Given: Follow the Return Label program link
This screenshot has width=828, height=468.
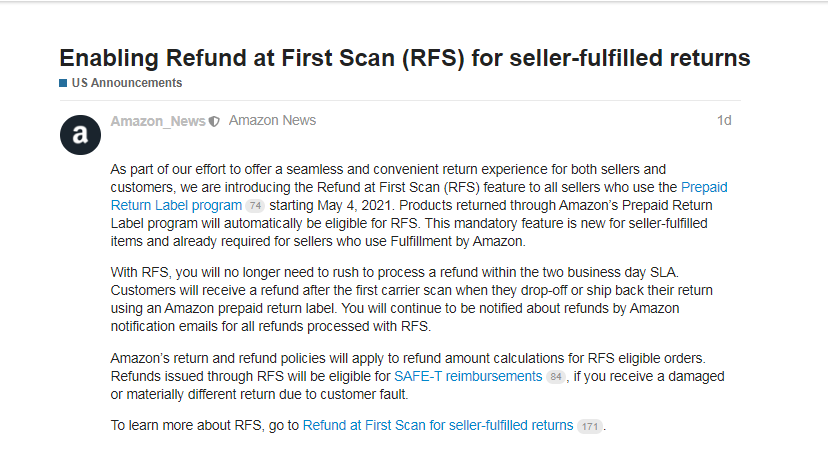Looking at the screenshot, I should 176,205.
